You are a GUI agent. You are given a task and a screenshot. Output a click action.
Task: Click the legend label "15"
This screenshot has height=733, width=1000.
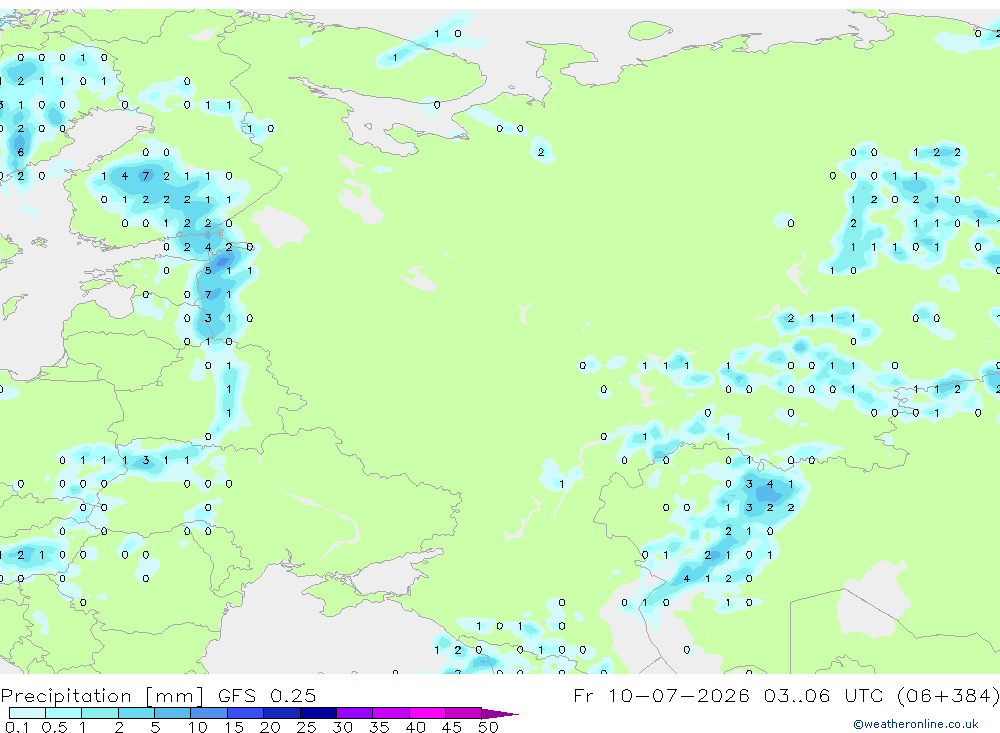pos(234,727)
